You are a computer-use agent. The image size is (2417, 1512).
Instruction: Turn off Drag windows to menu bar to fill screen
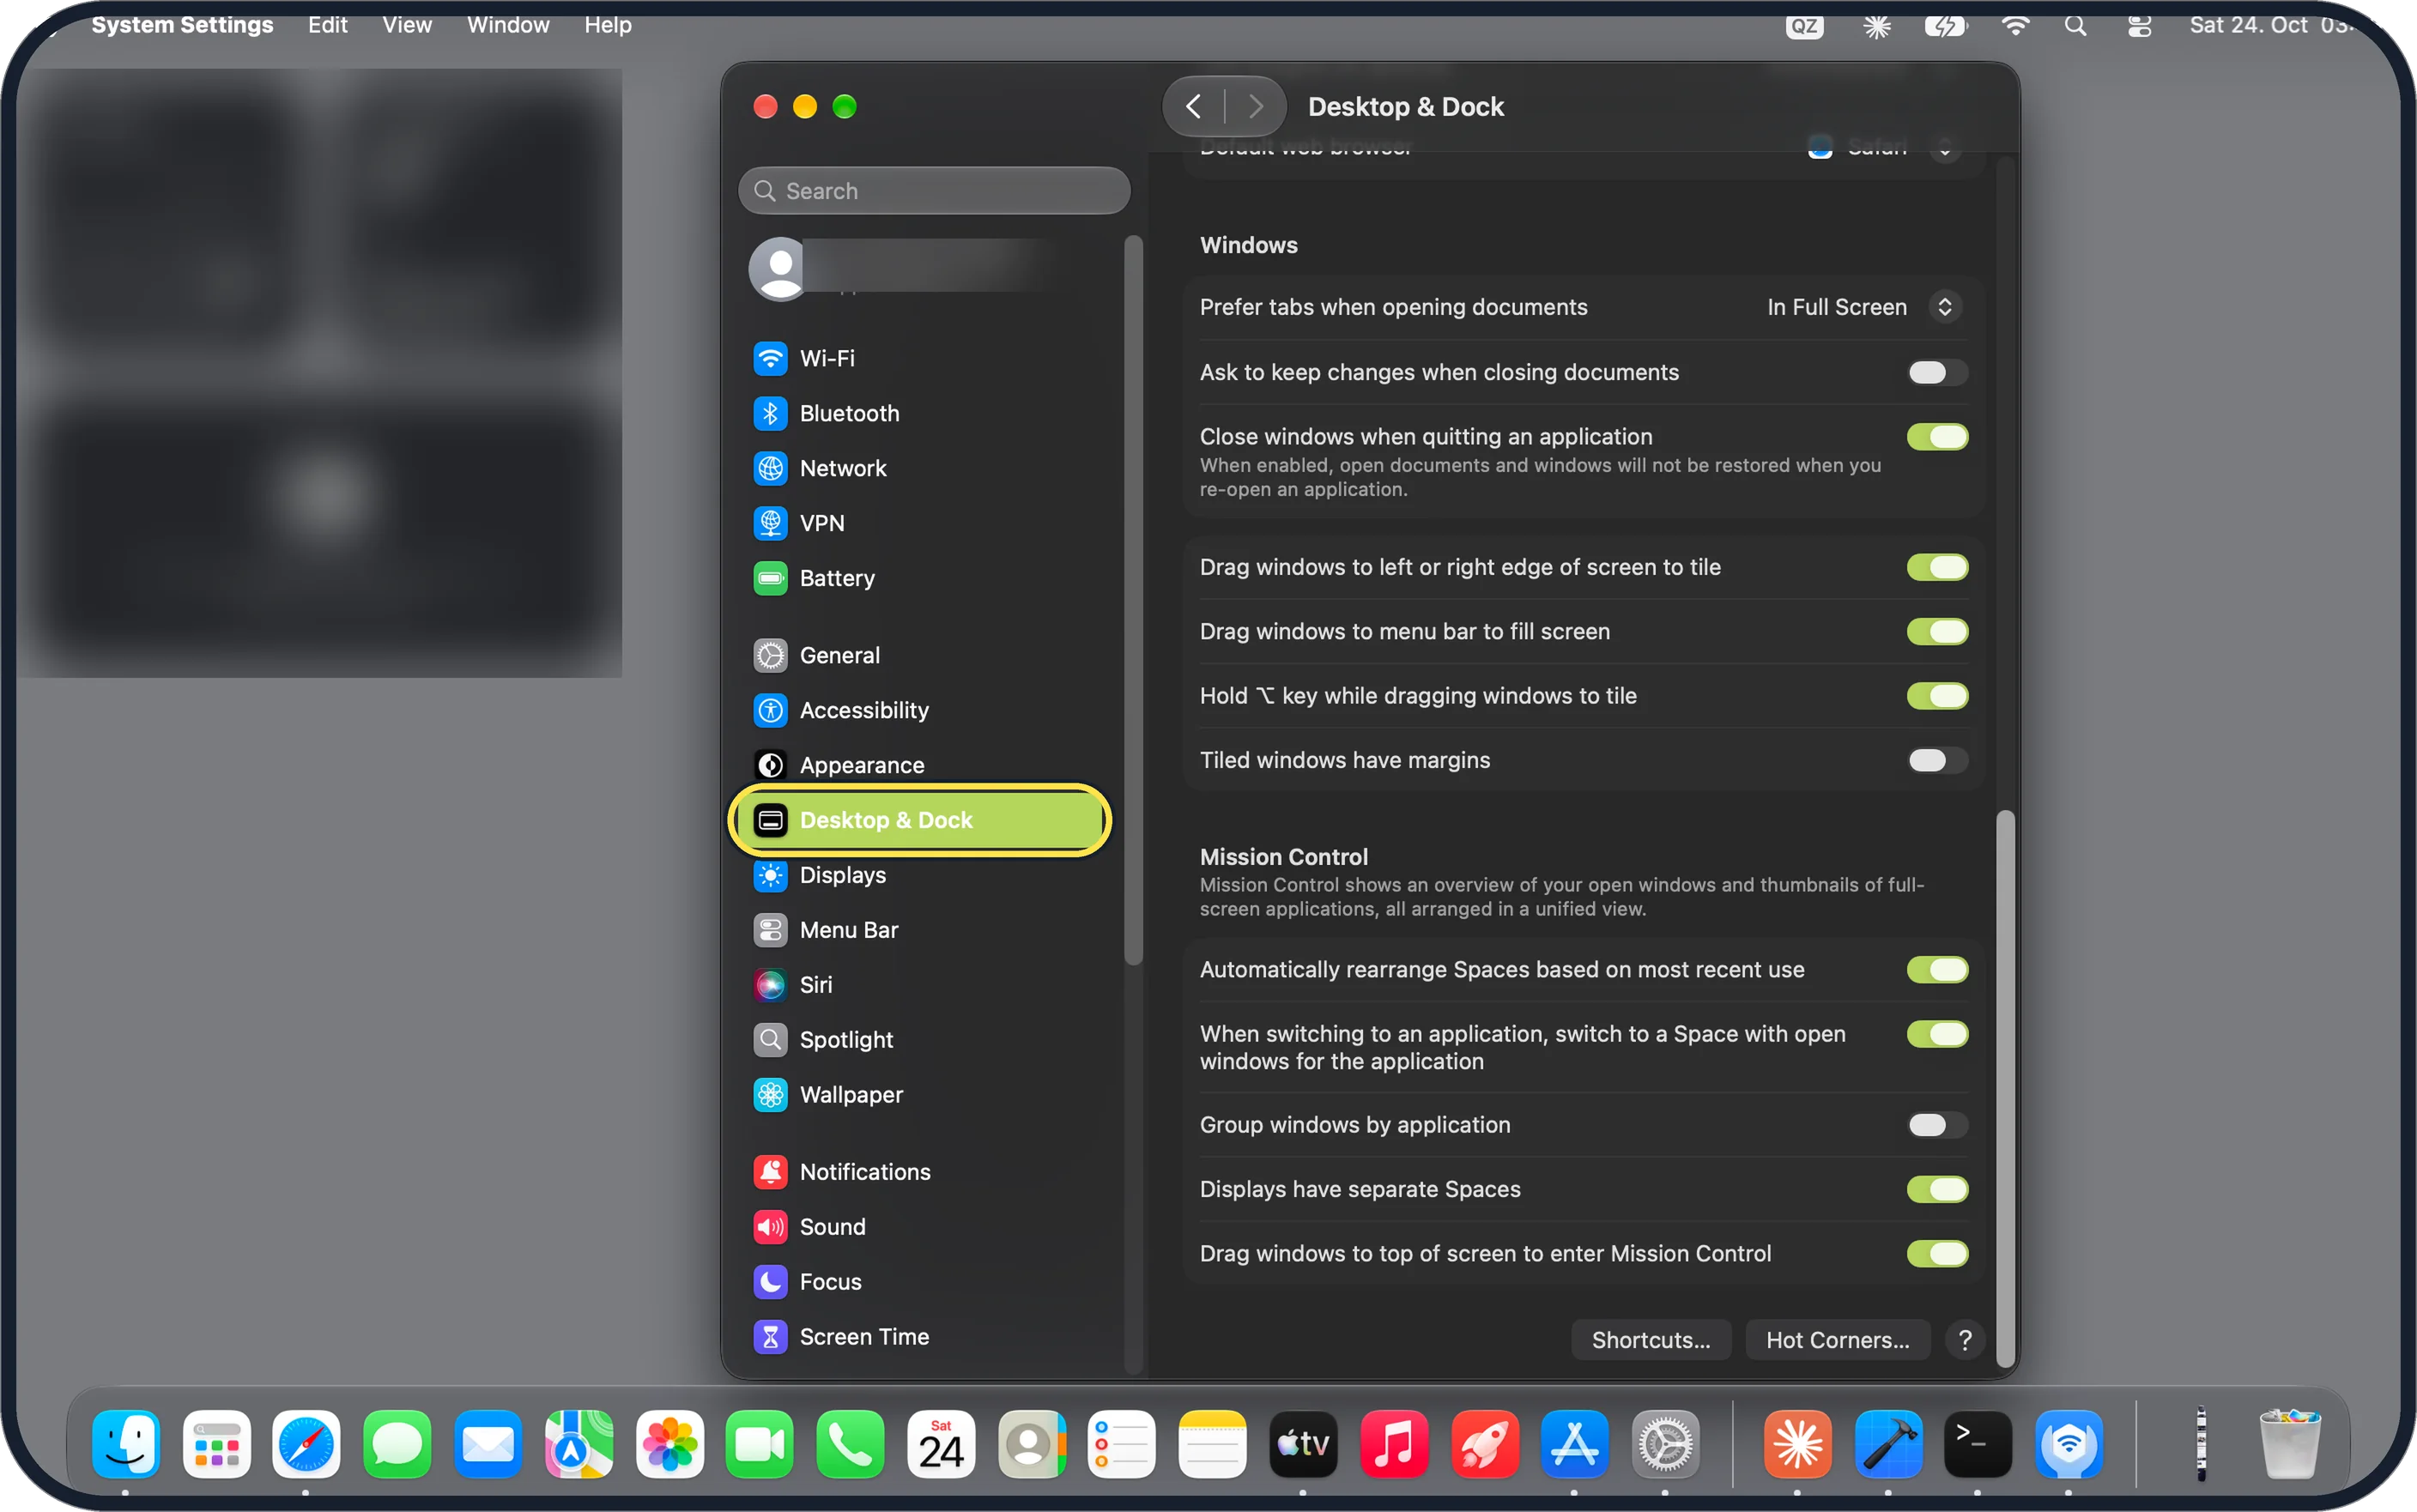pos(1937,632)
